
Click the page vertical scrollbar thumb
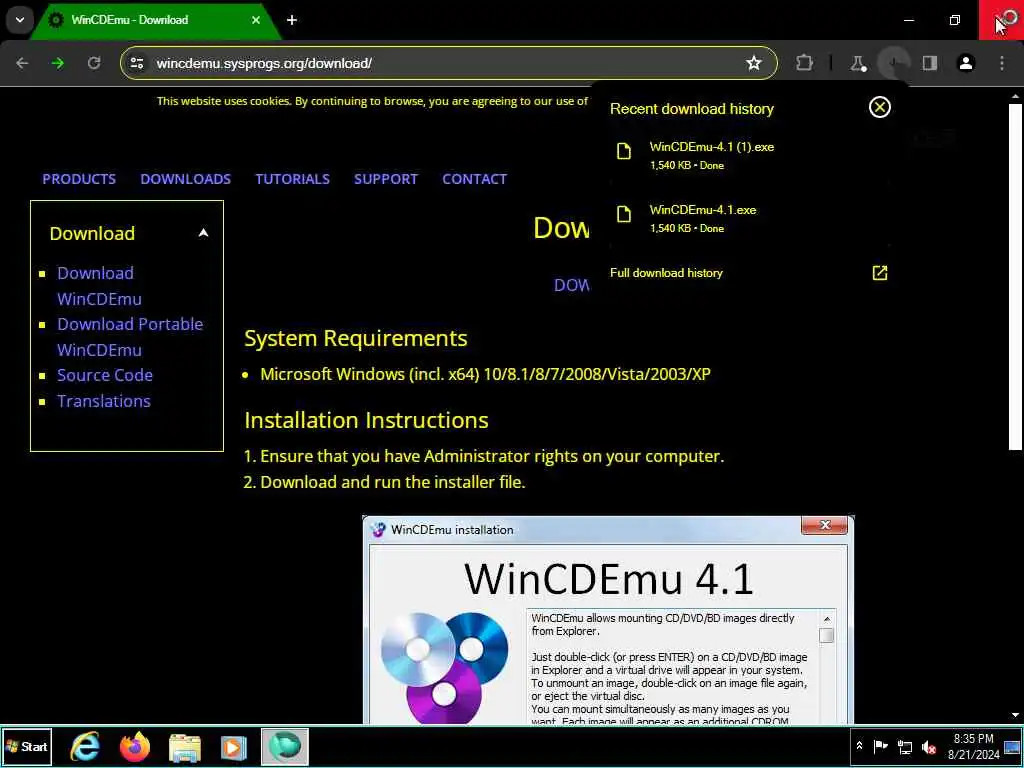click(1015, 276)
